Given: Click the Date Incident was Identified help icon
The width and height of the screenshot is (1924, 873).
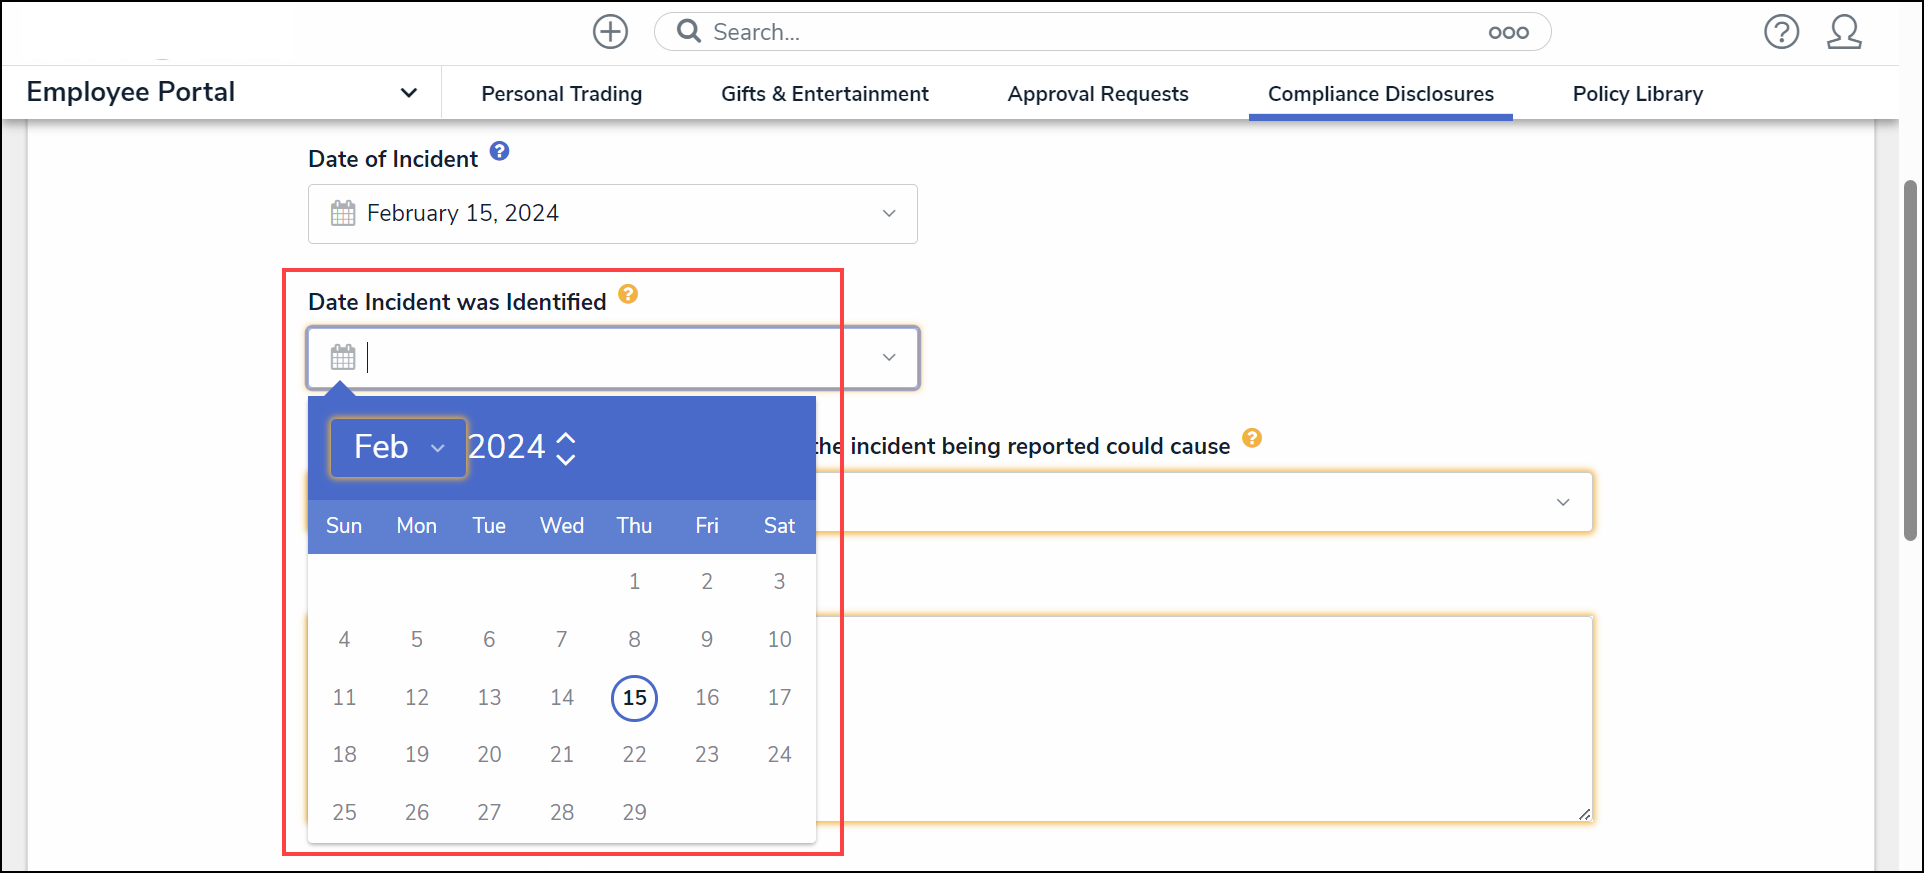Looking at the screenshot, I should (628, 294).
